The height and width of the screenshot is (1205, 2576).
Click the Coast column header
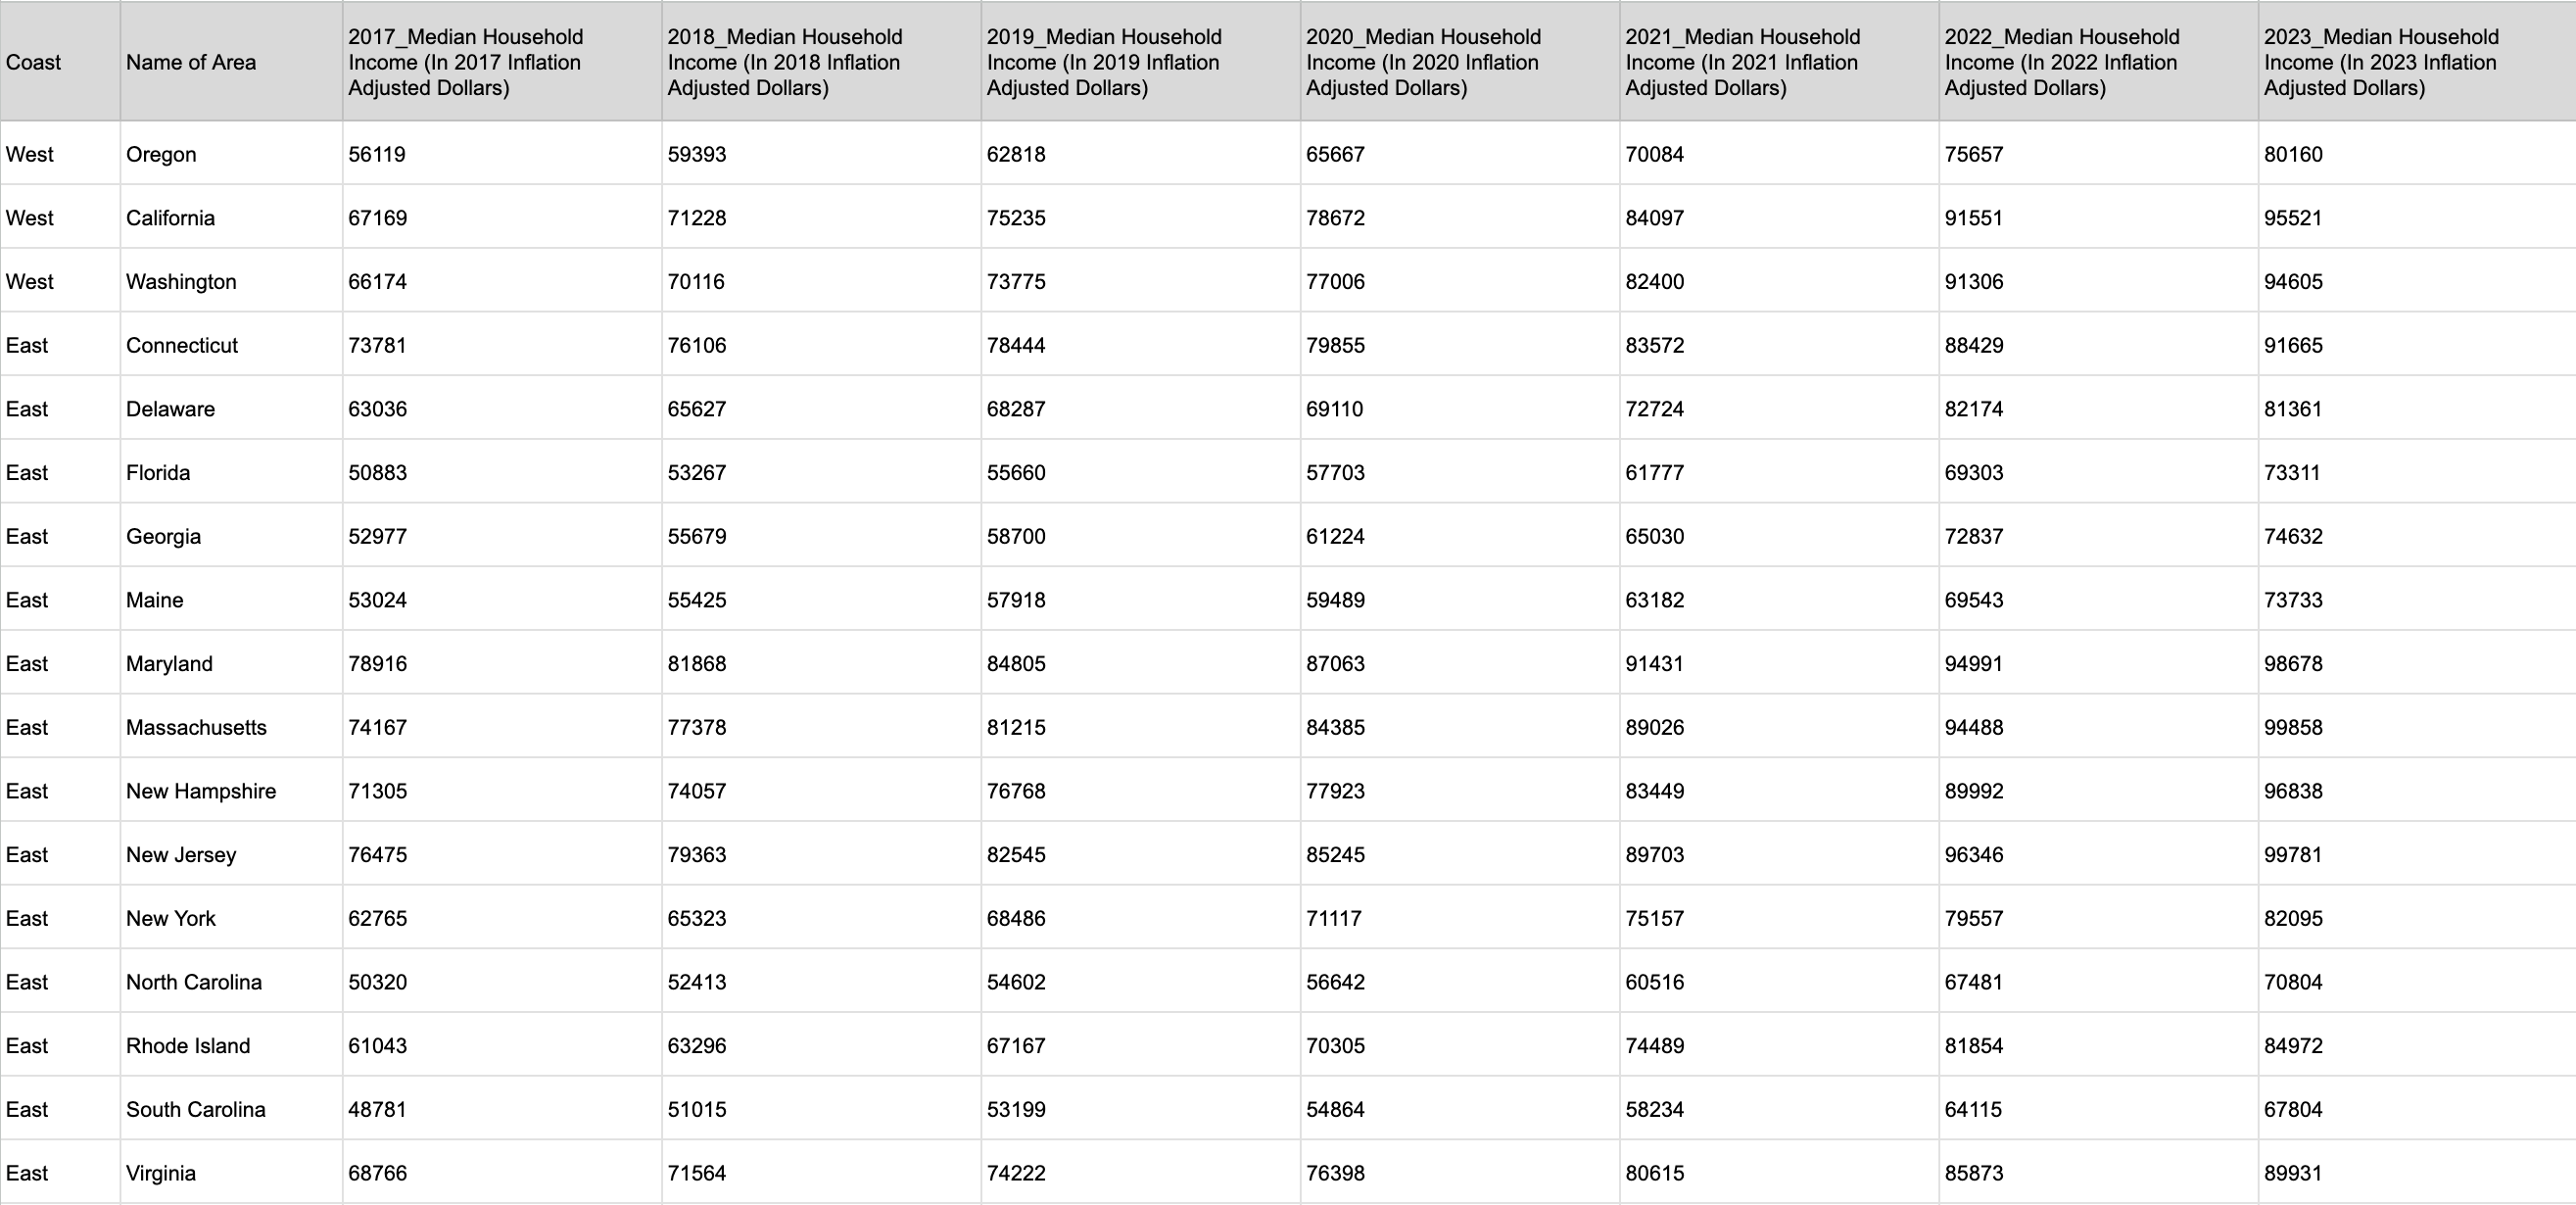(34, 62)
